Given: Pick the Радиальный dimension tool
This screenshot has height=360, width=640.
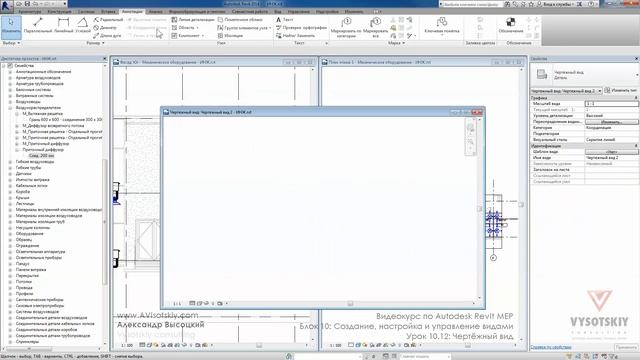Looking at the screenshot, I should pos(108,20).
